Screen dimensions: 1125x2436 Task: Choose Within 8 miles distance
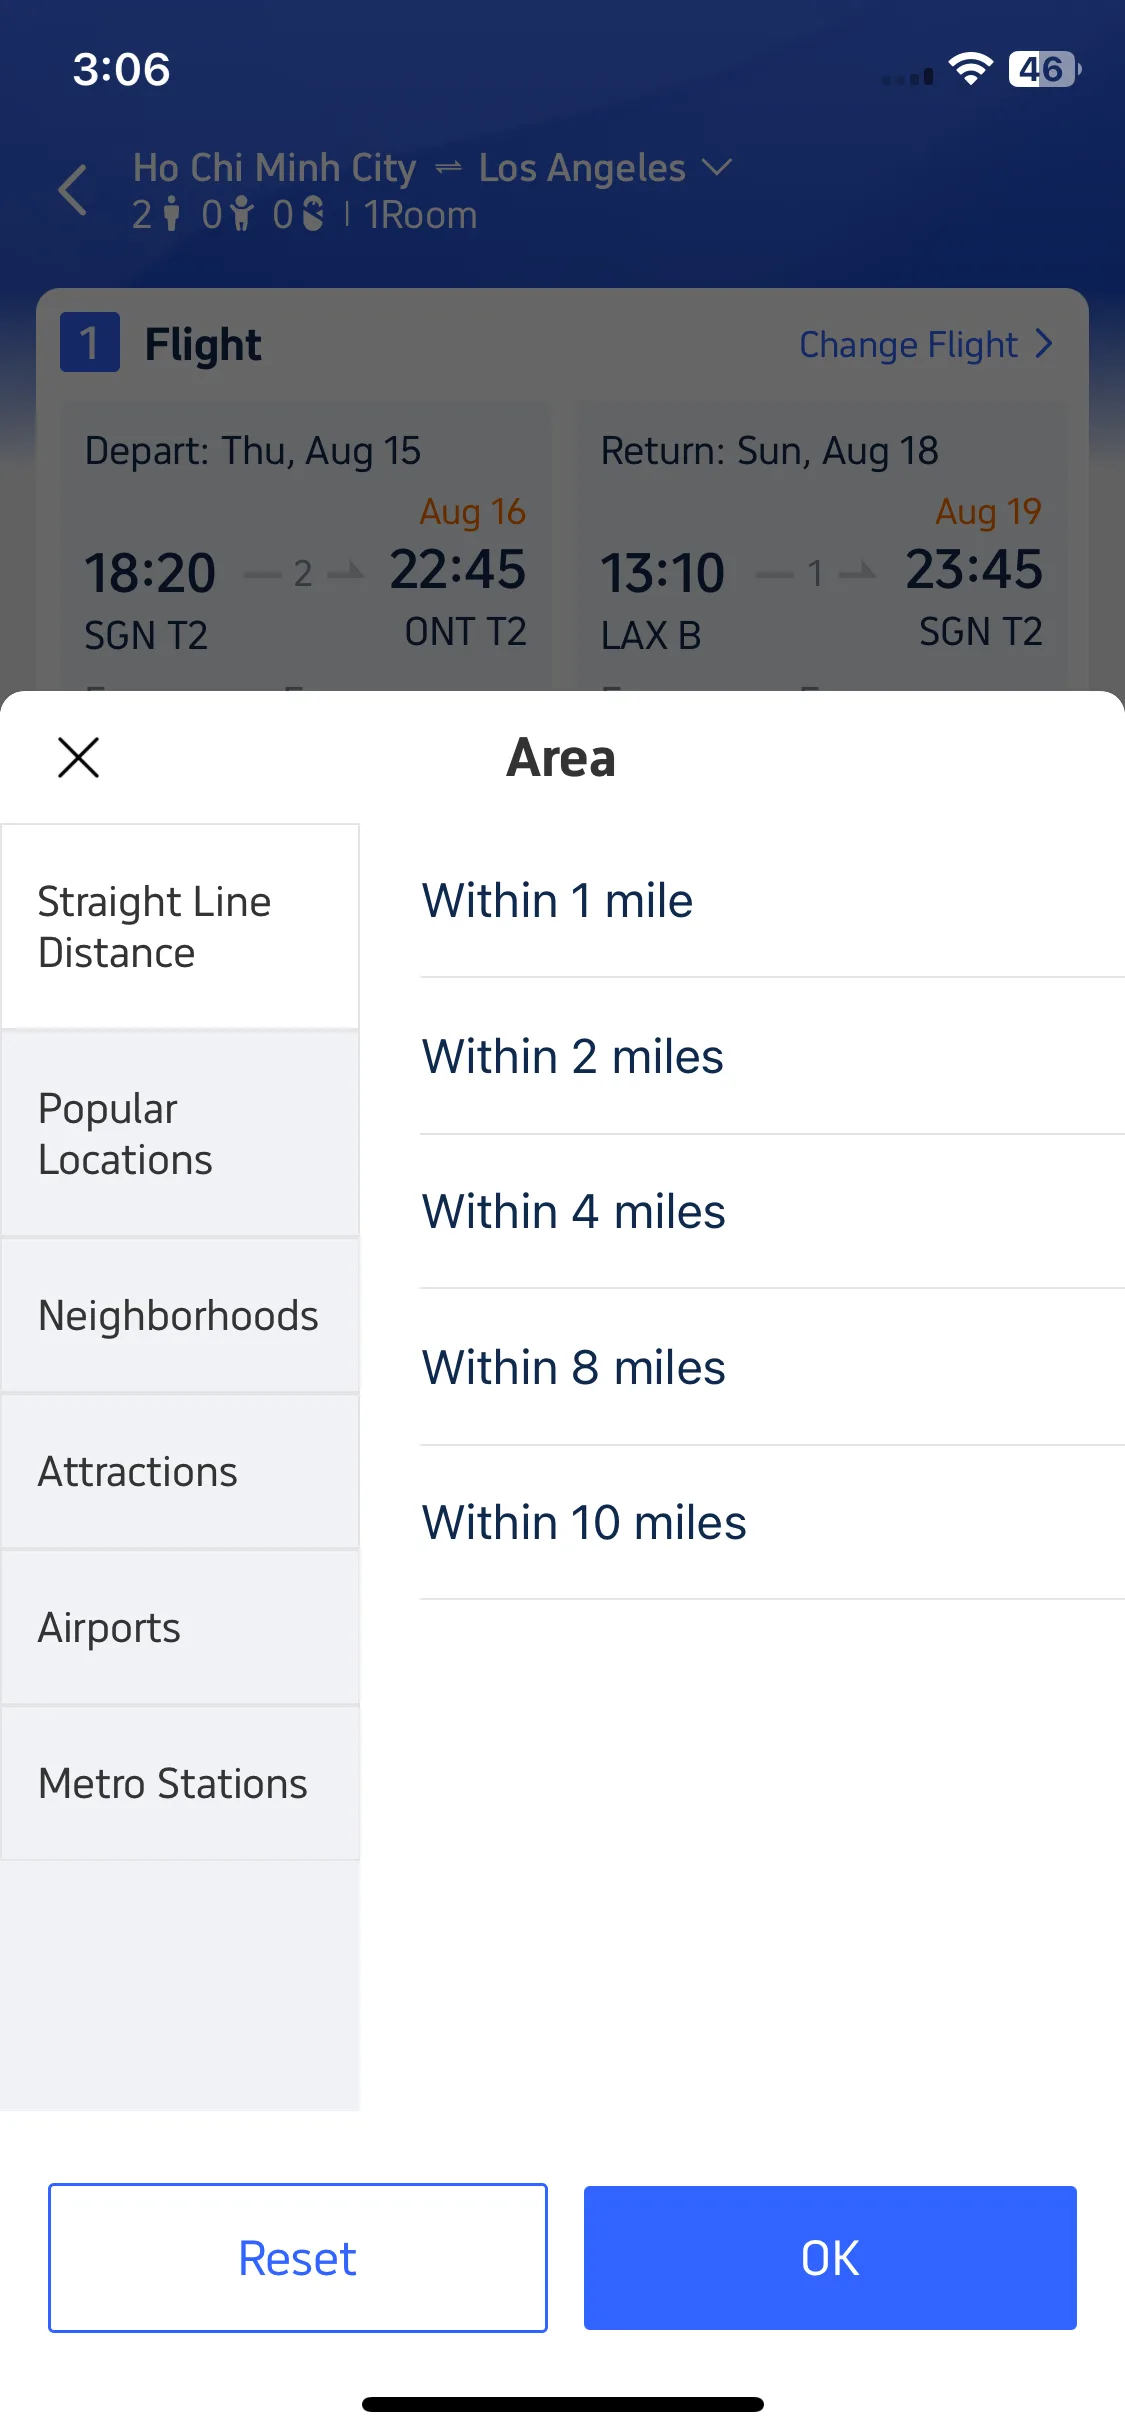click(772, 1367)
